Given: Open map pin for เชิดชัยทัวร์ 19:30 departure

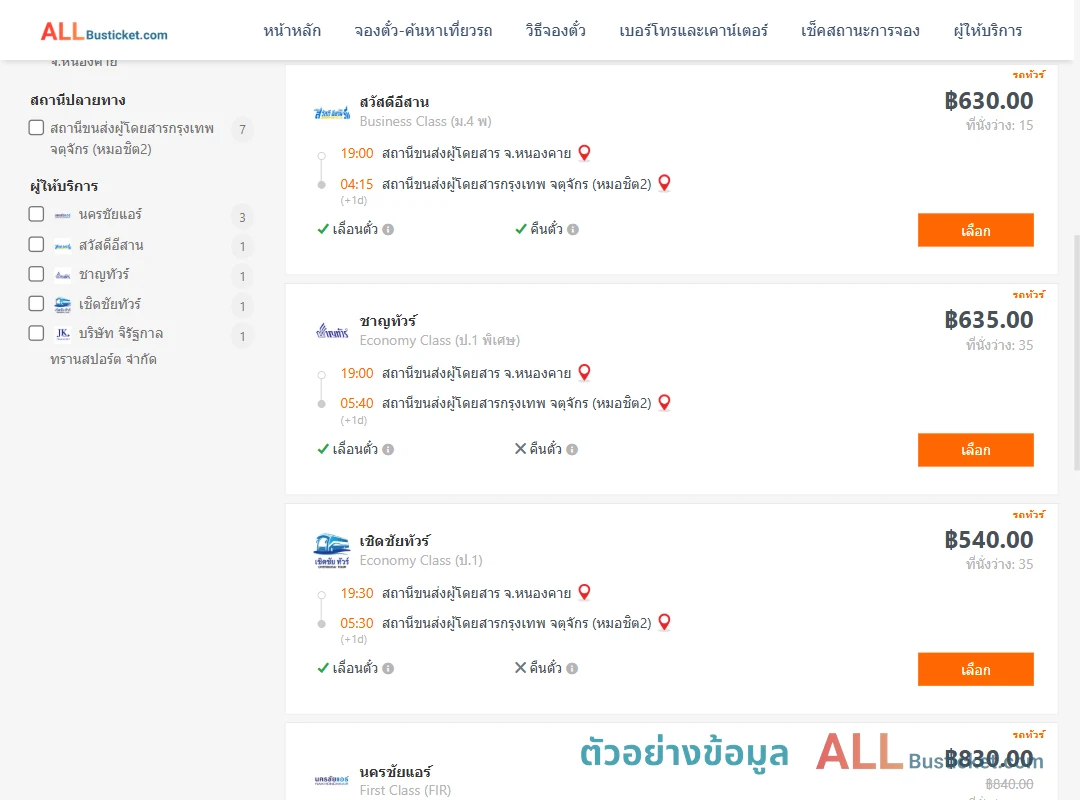Looking at the screenshot, I should [584, 593].
